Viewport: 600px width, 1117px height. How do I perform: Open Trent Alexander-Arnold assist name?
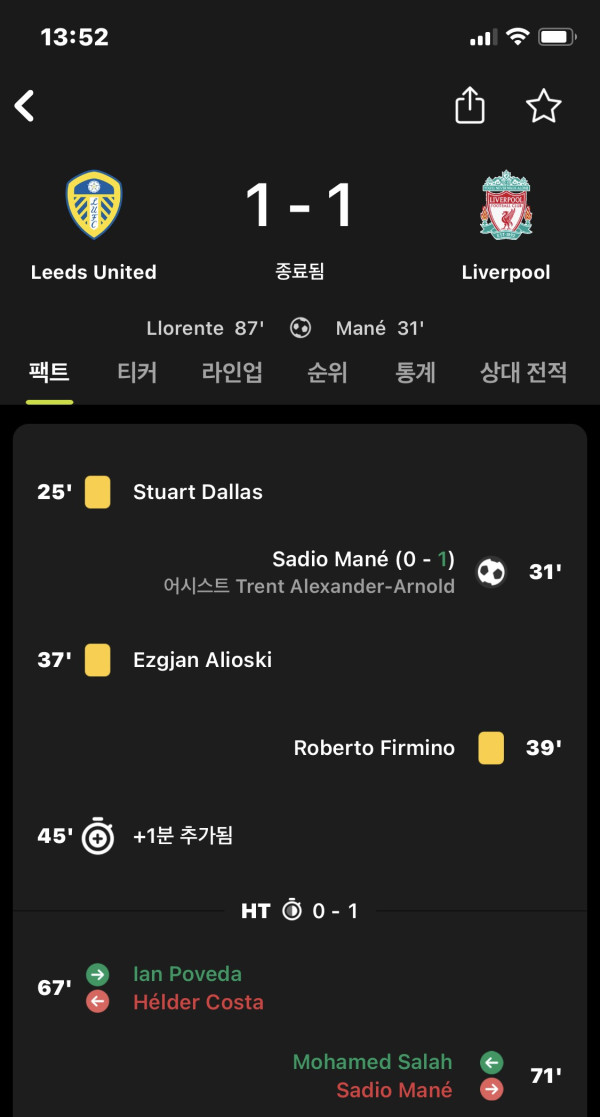pos(345,586)
